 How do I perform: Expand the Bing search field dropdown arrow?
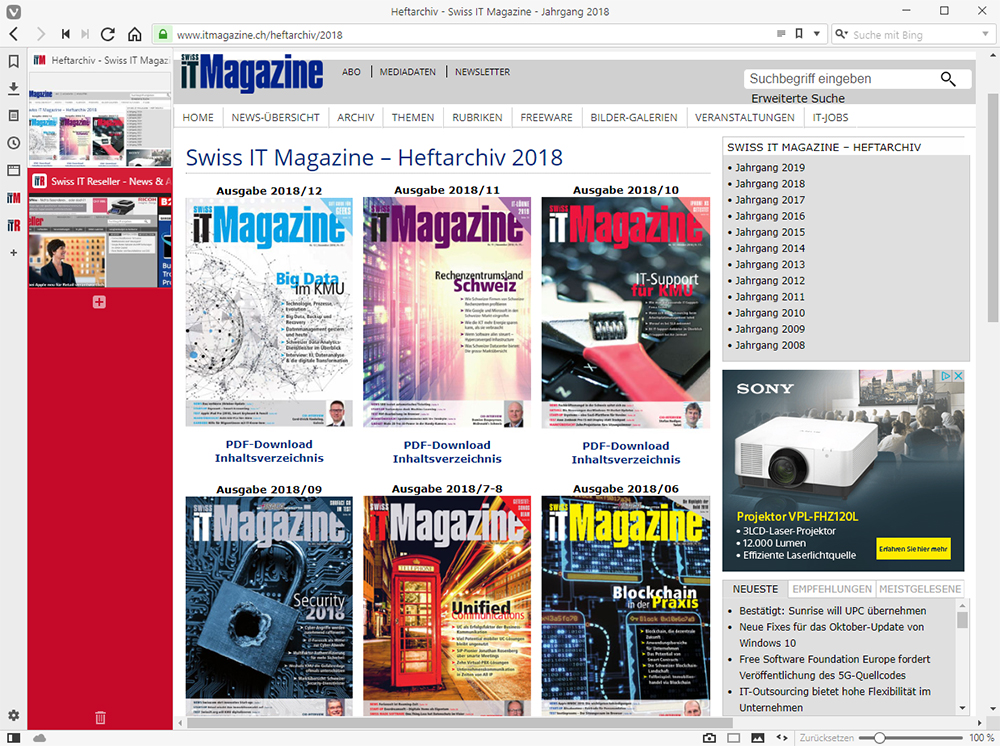[985, 34]
